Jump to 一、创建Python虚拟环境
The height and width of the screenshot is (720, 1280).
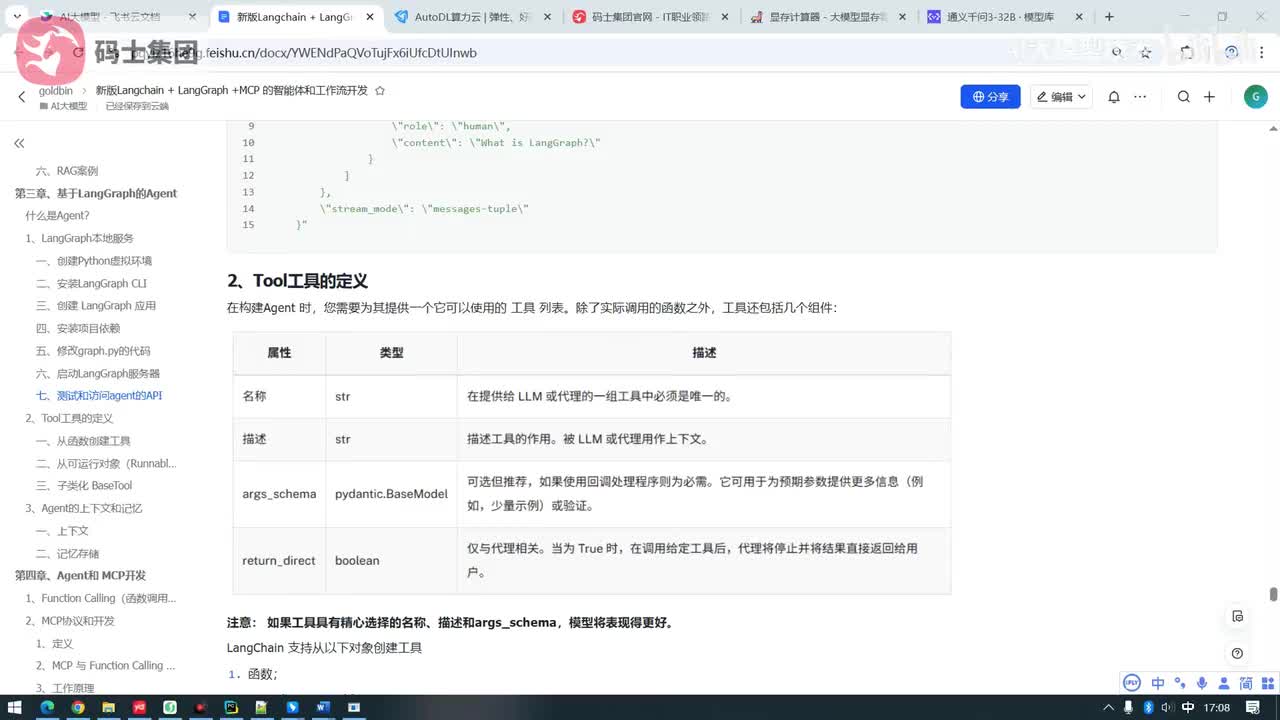pos(94,261)
